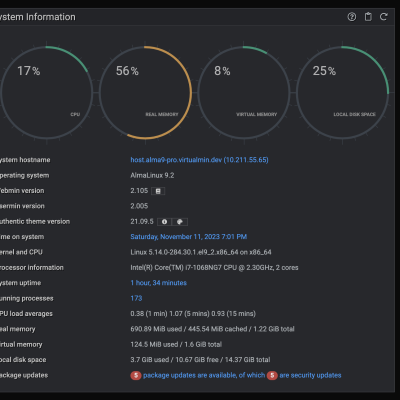Select the processor text Intel(R) Core(TM) i7-1068NG7
The width and height of the screenshot is (400, 400).
click(x=214, y=268)
